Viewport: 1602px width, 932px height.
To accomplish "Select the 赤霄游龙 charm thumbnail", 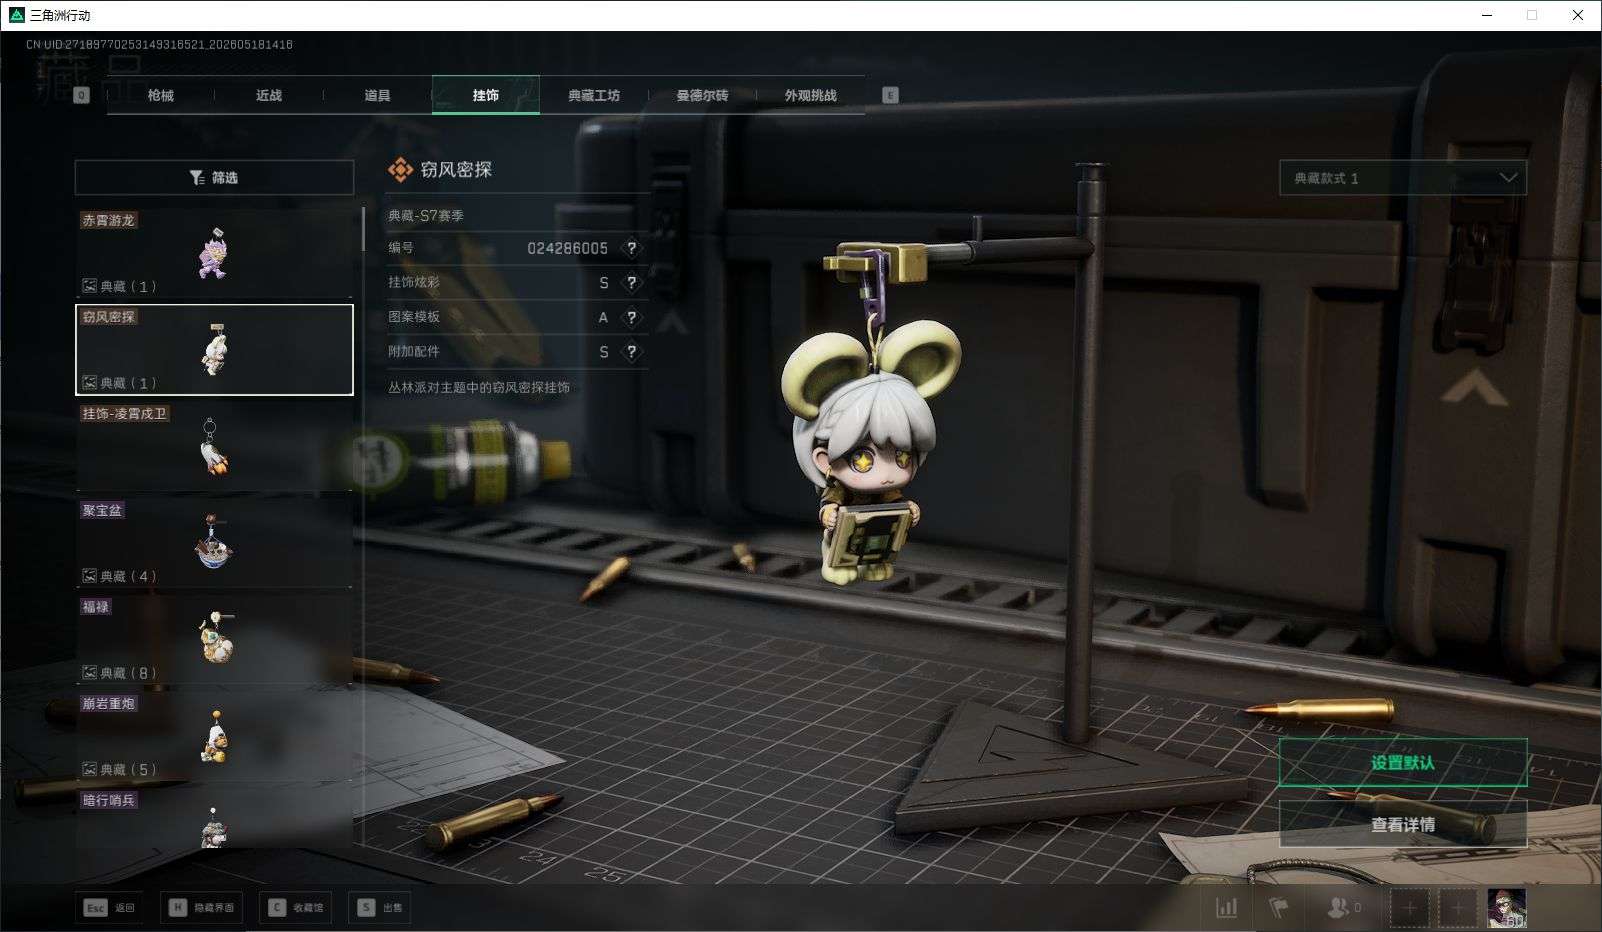I will coord(214,253).
